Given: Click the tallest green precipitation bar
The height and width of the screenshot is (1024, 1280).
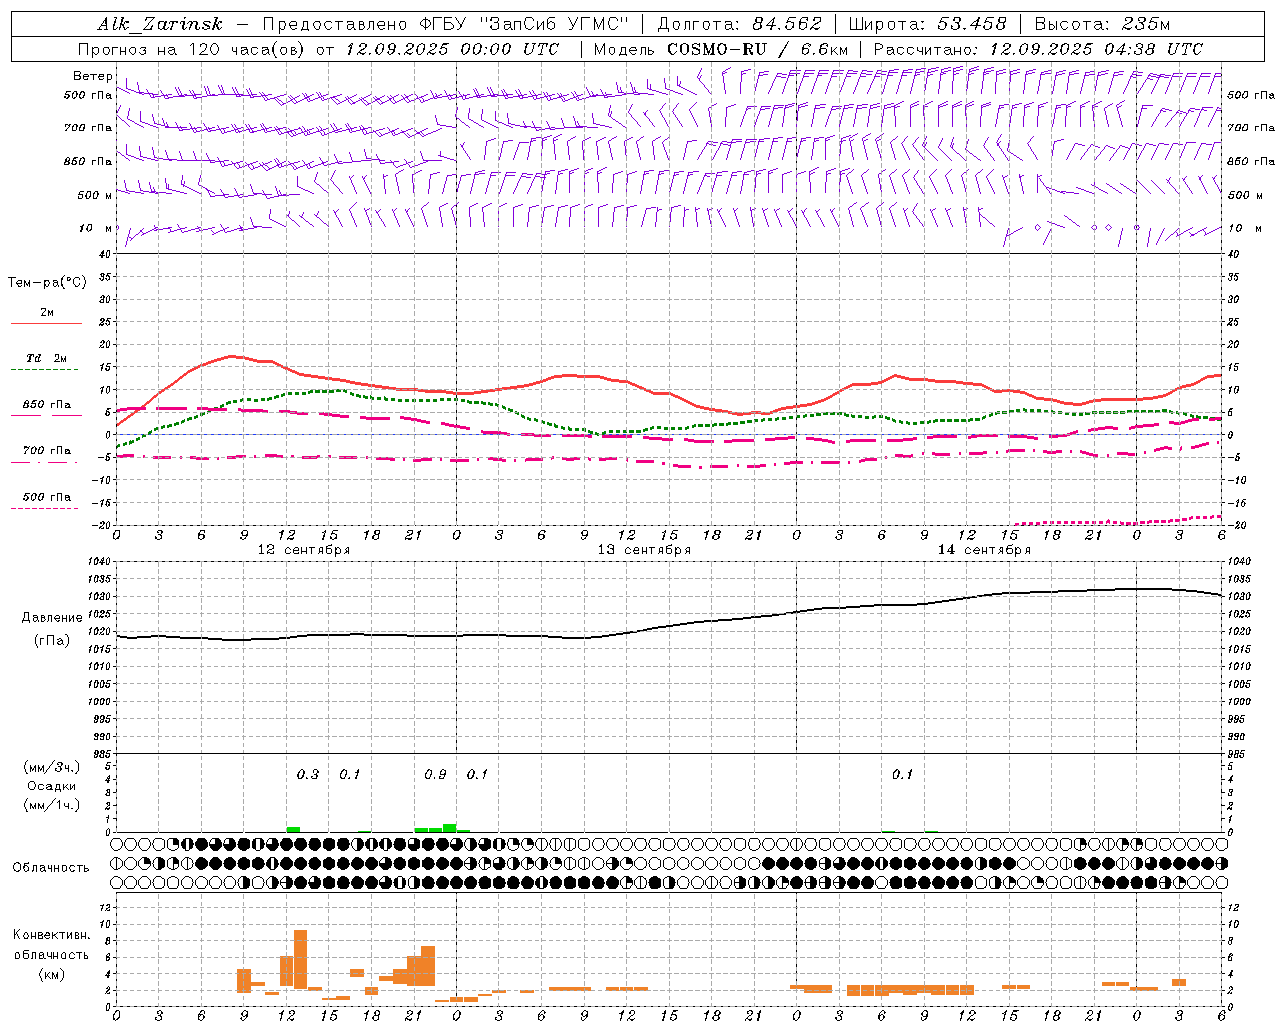Looking at the screenshot, I should [450, 828].
